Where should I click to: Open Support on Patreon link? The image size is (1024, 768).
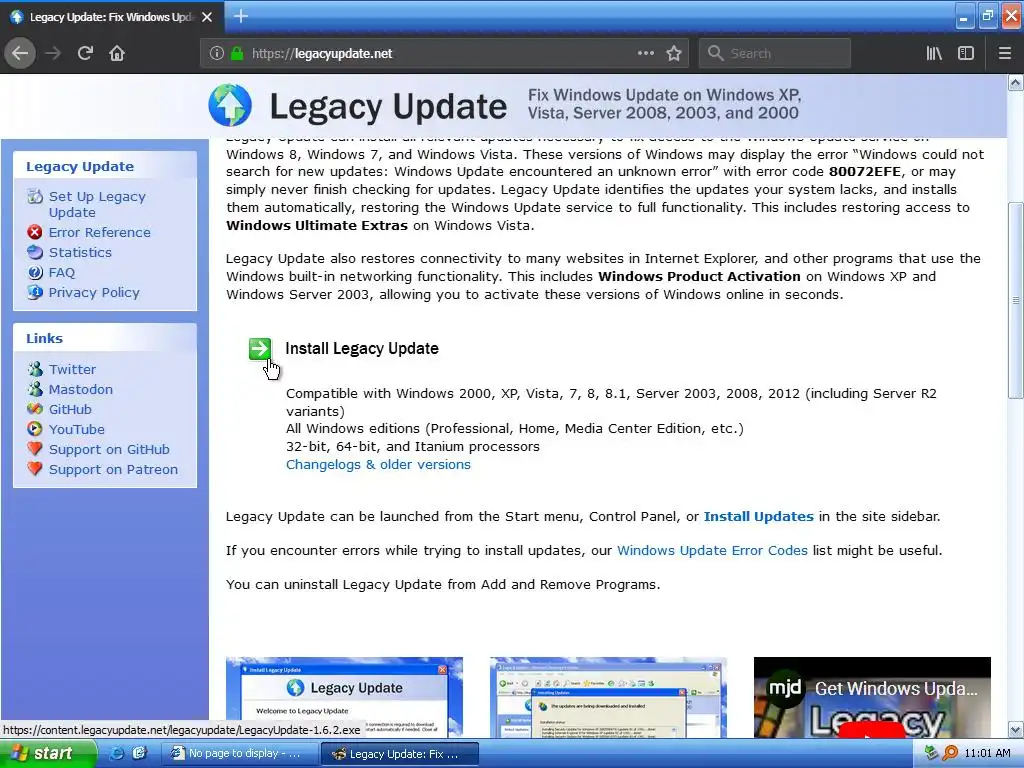[x=113, y=470]
